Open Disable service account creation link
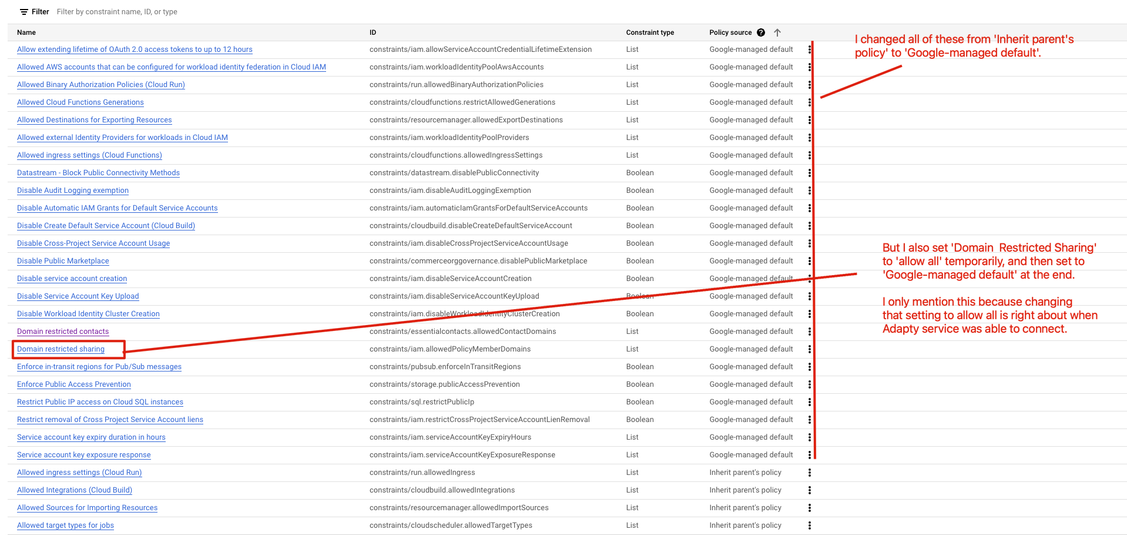The width and height of the screenshot is (1127, 535). 72,278
